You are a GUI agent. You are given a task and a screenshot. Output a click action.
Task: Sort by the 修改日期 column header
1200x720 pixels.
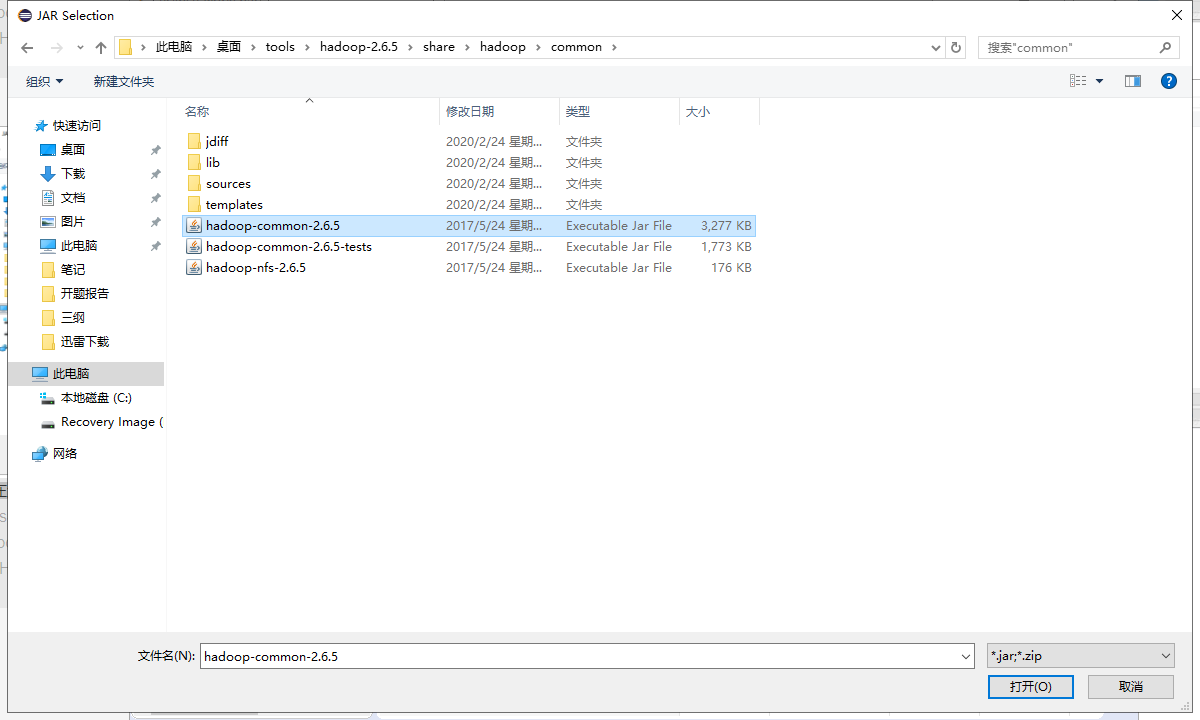(x=499, y=111)
